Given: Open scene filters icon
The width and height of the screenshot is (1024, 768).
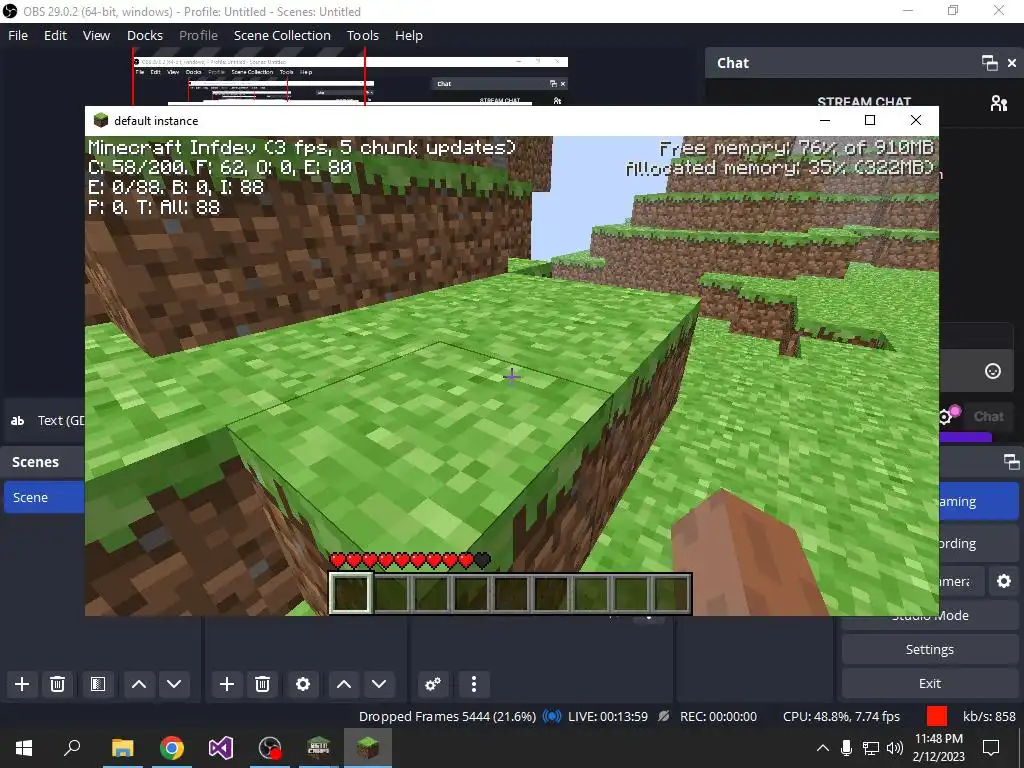Looking at the screenshot, I should click(x=98, y=684).
